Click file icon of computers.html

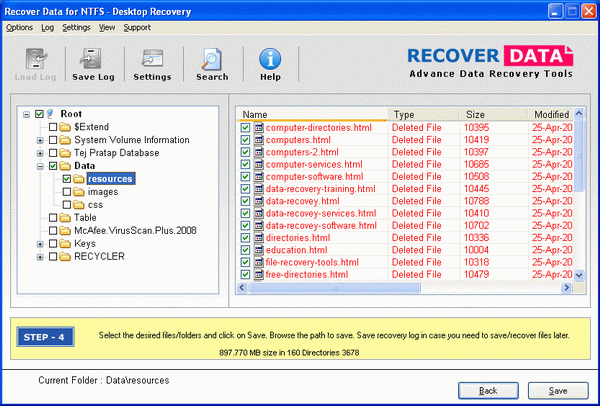pyautogui.click(x=259, y=140)
